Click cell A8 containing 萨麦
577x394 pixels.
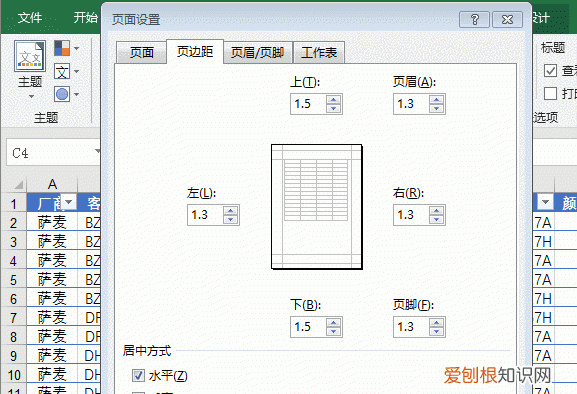[52, 337]
